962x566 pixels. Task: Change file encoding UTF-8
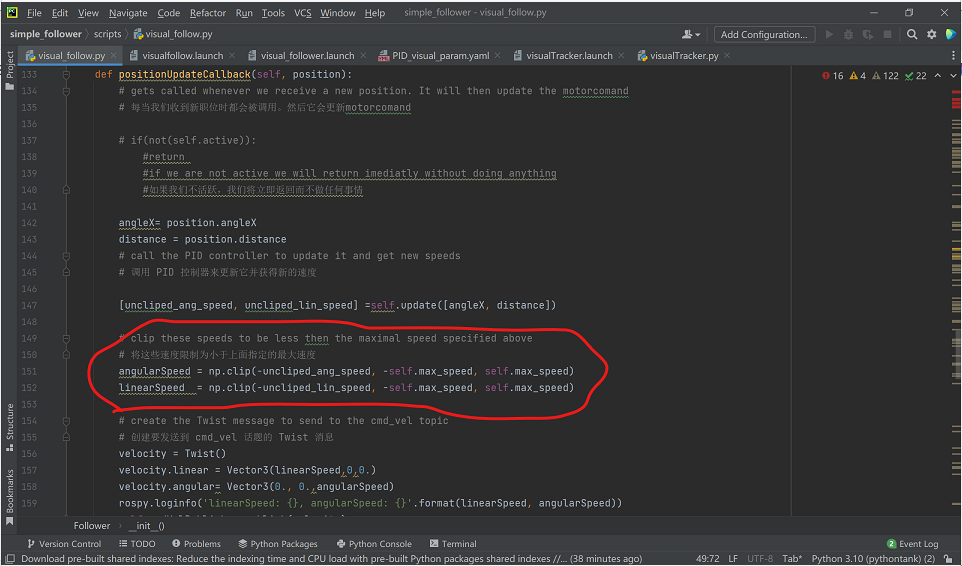pyautogui.click(x=760, y=559)
